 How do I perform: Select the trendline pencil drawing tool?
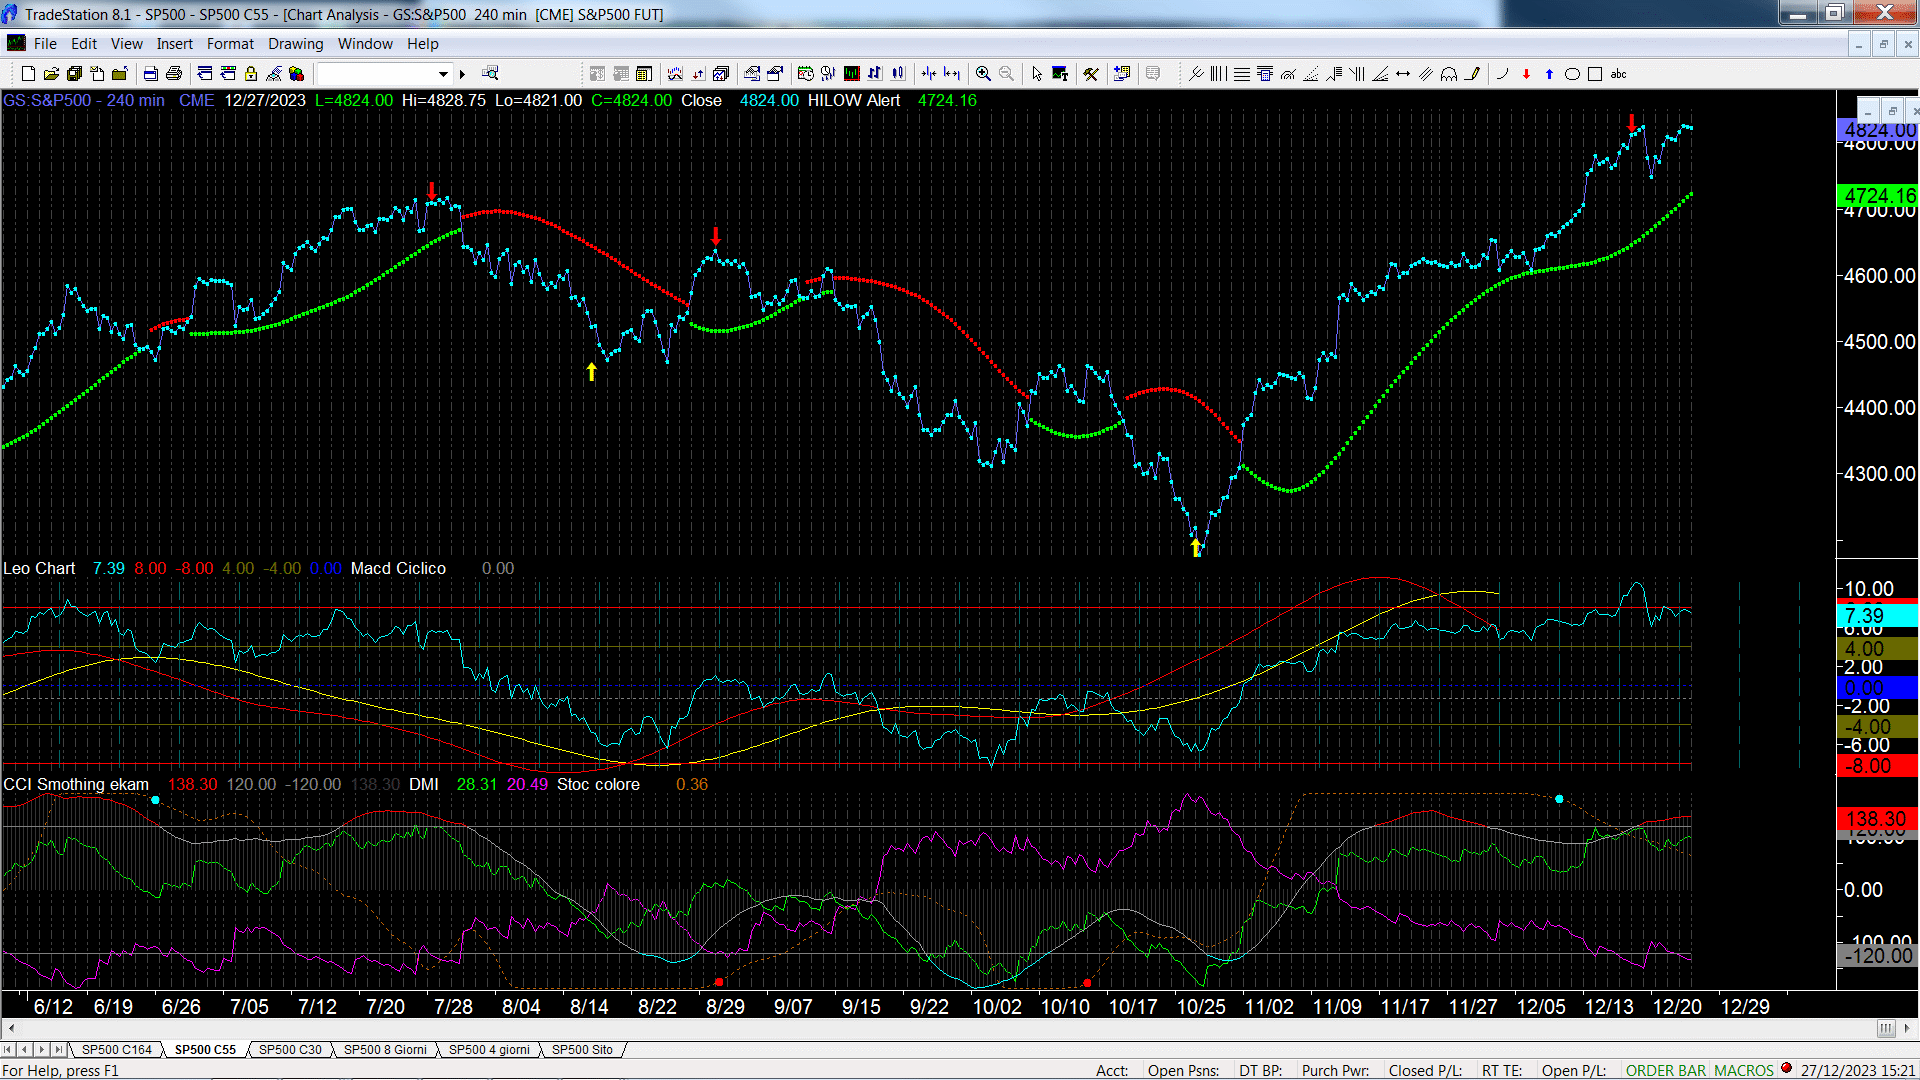click(x=1472, y=74)
